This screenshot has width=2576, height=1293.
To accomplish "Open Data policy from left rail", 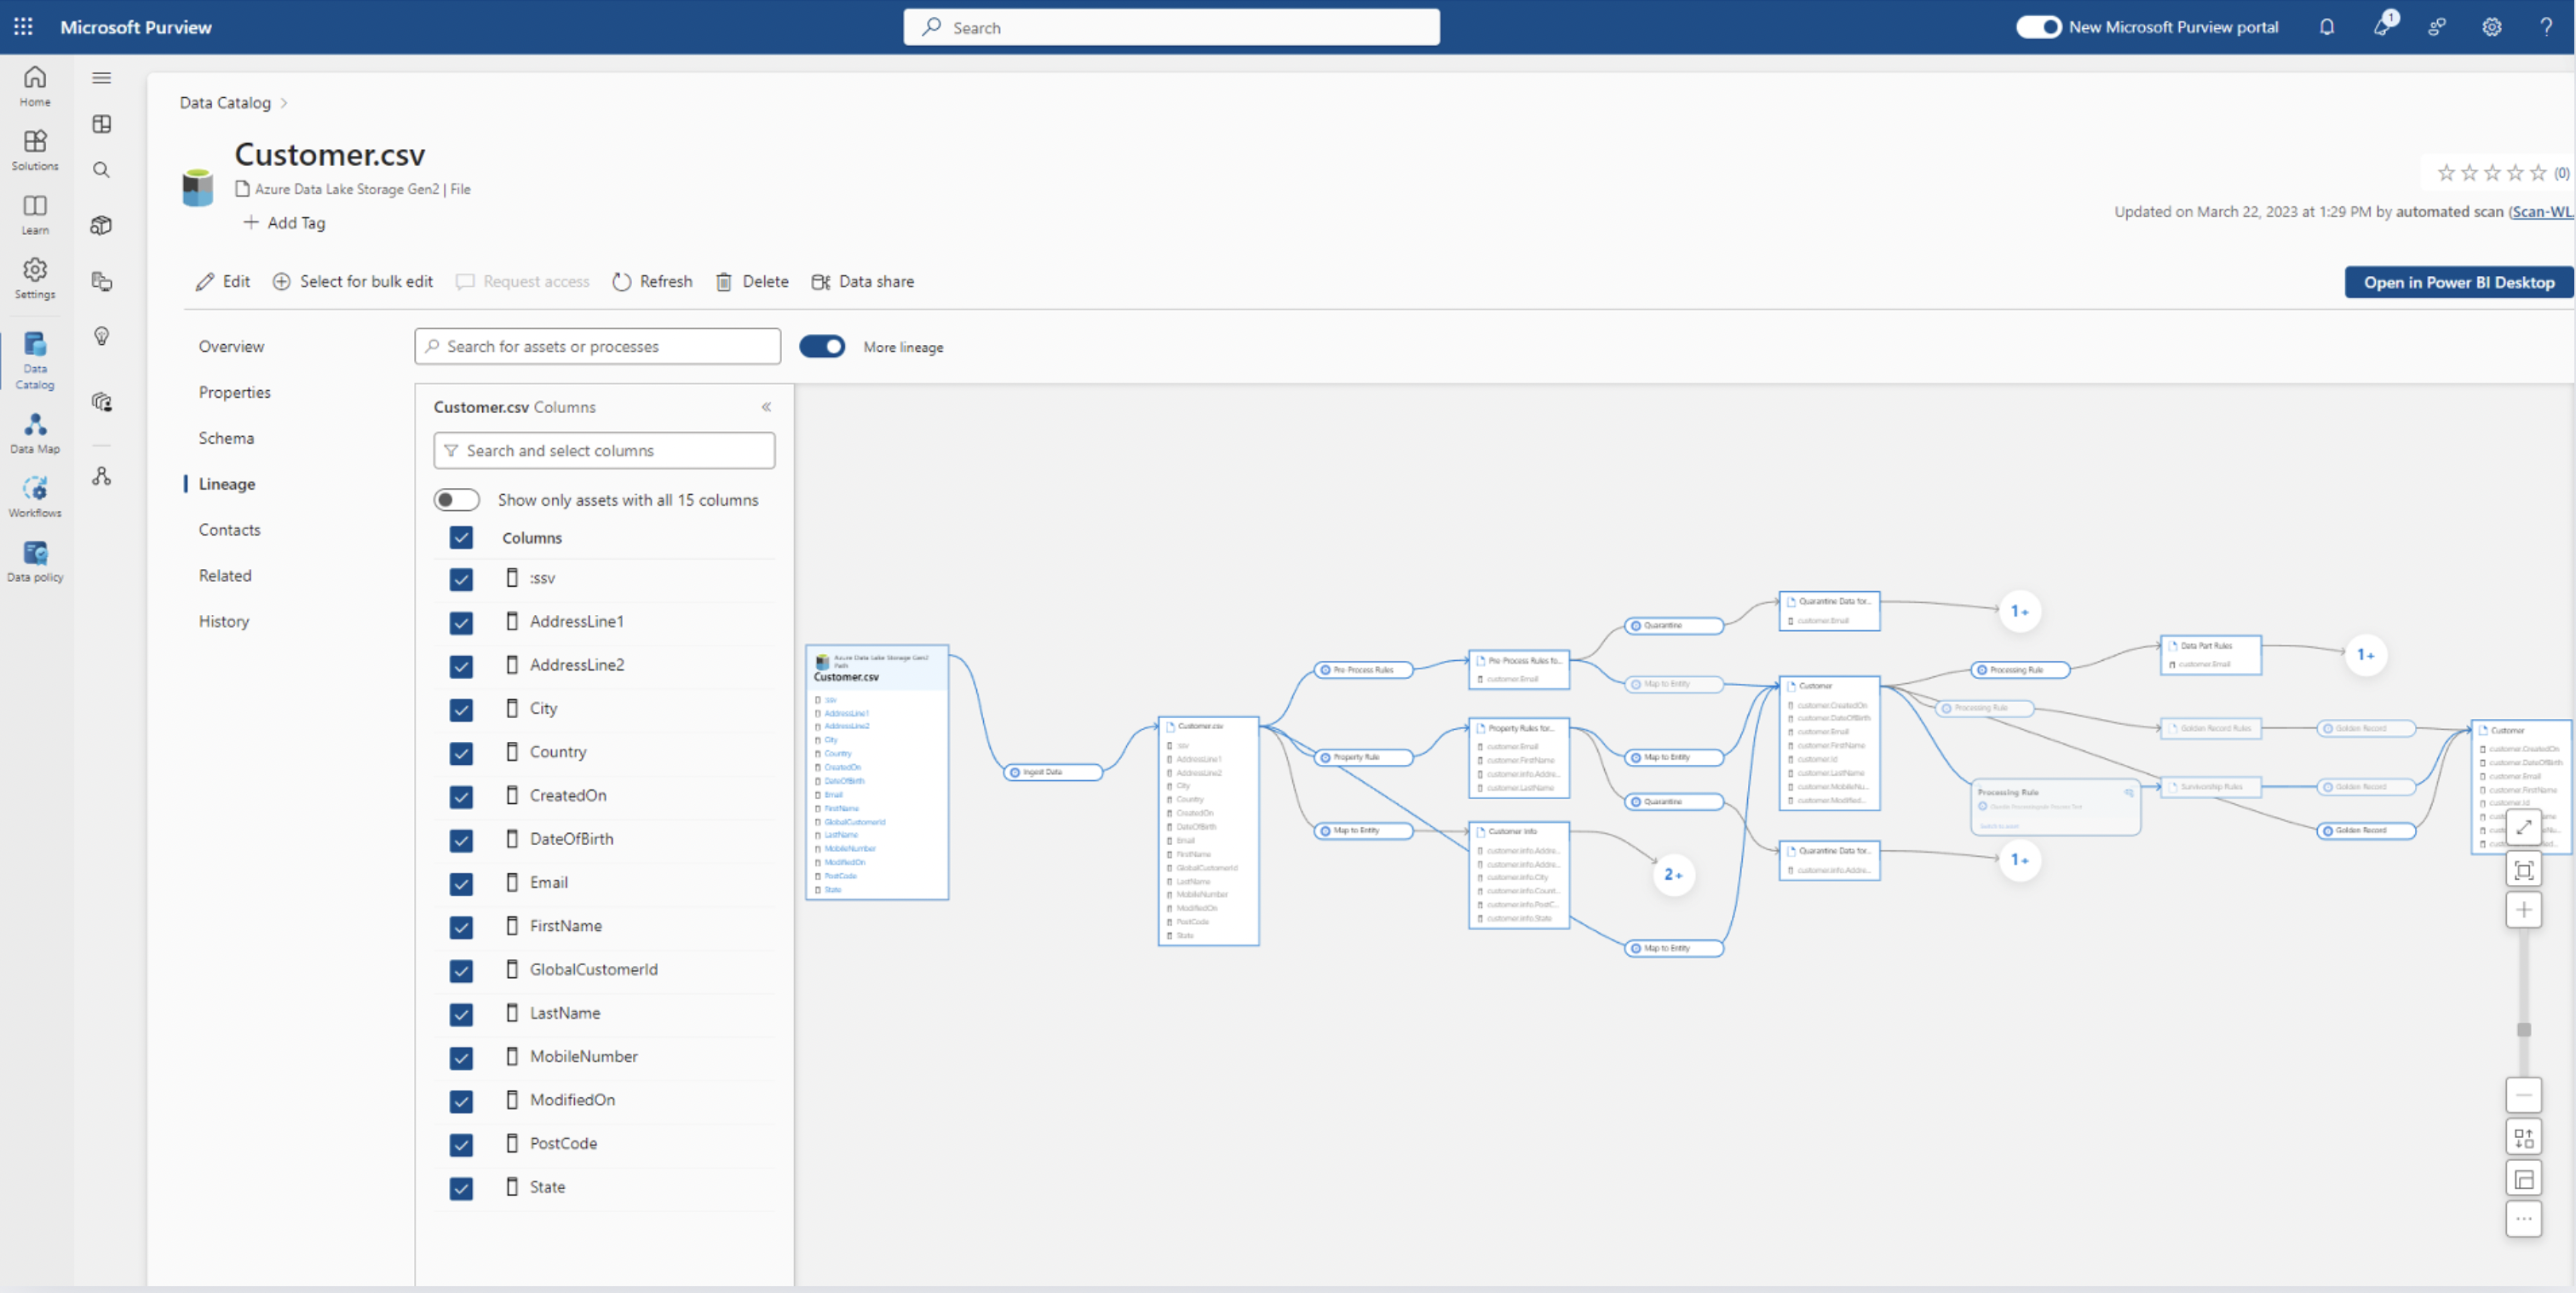I will [x=35, y=560].
